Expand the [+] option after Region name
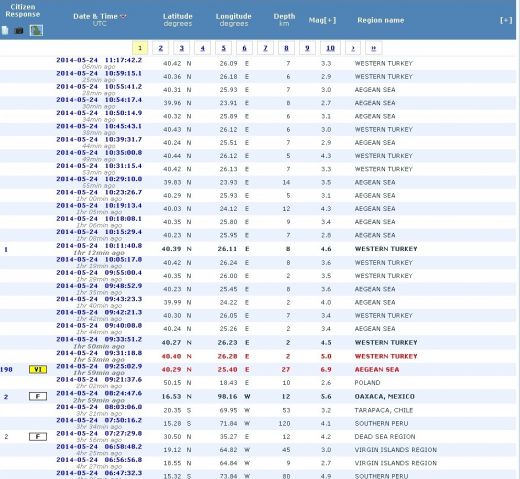Viewport: 520px width, 479px height. (x=506, y=20)
